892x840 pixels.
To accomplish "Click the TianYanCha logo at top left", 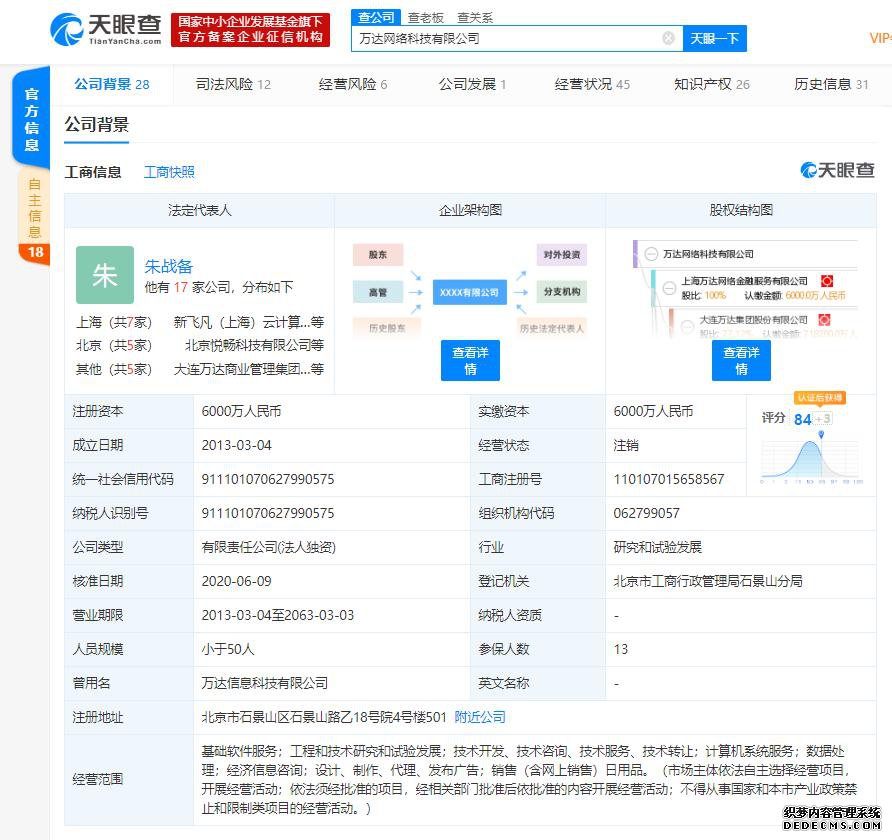I will point(105,29).
